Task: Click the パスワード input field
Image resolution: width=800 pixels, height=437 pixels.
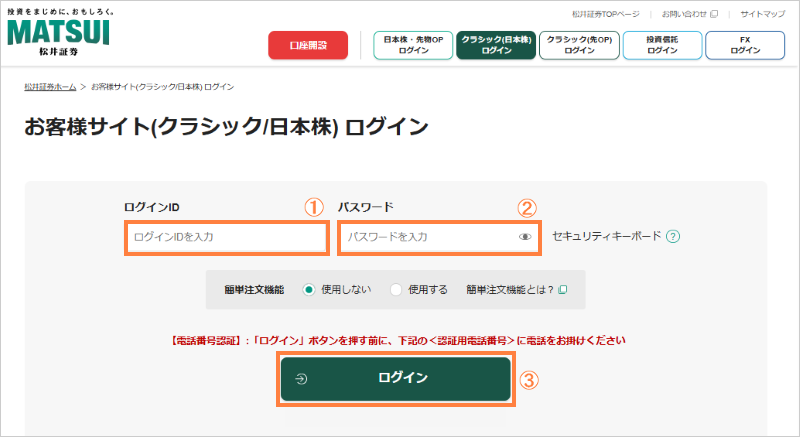Action: 428,237
